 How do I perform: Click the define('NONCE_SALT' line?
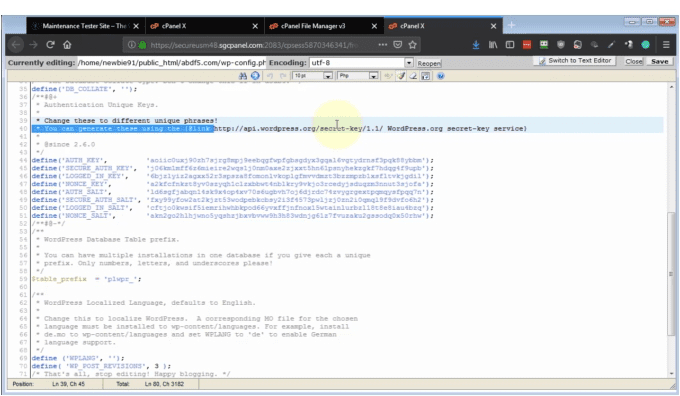232,216
